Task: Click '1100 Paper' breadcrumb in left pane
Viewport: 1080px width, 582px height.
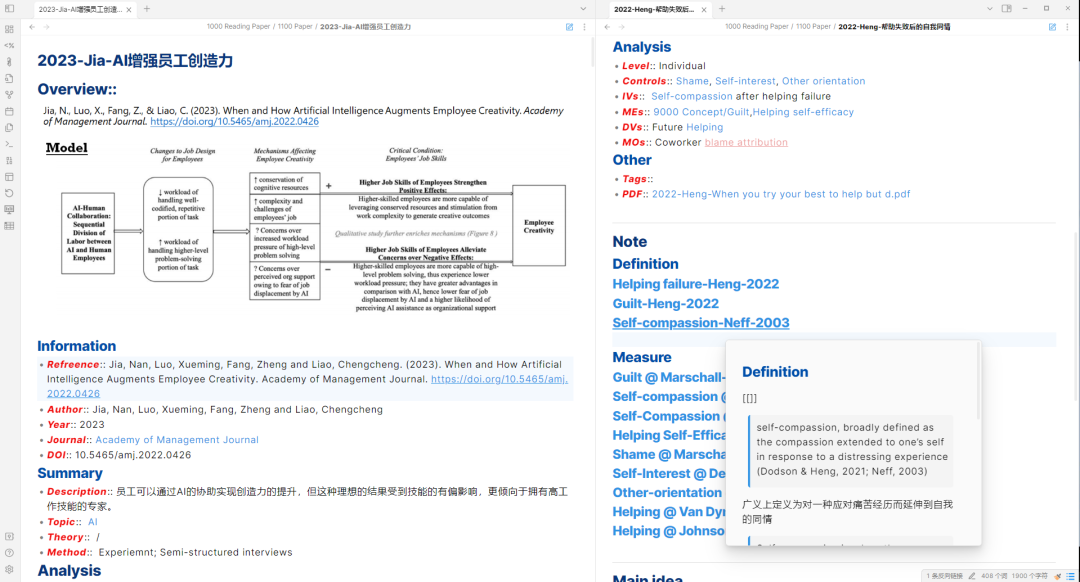Action: point(295,27)
